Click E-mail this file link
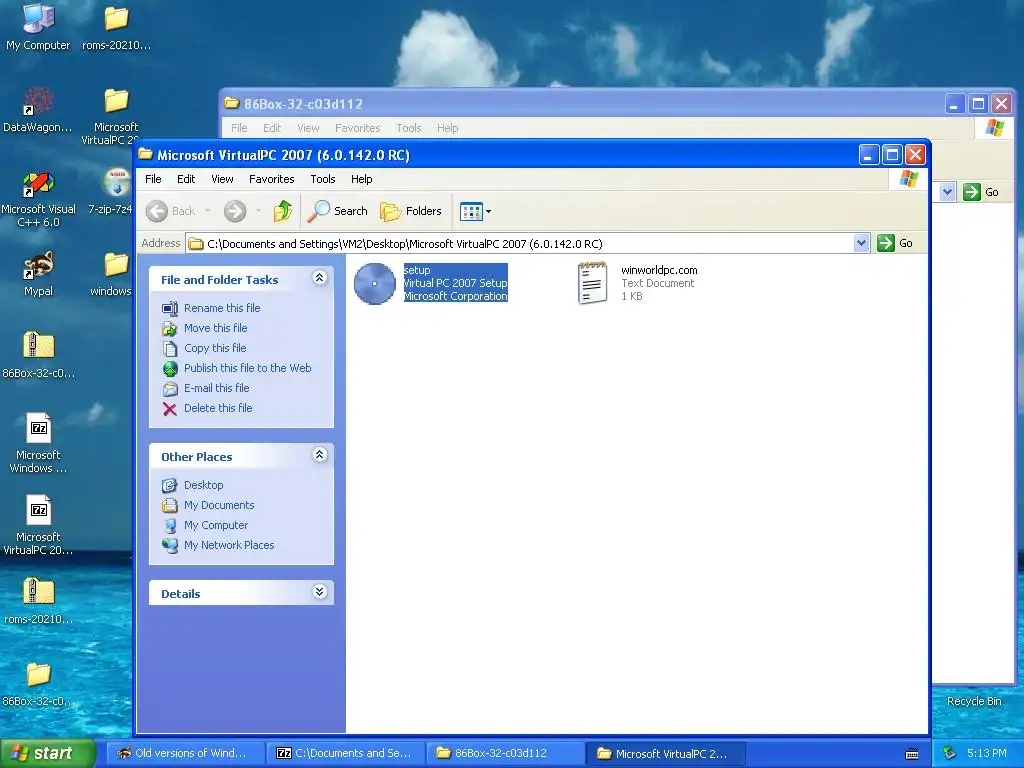This screenshot has height=768, width=1024. 217,388
